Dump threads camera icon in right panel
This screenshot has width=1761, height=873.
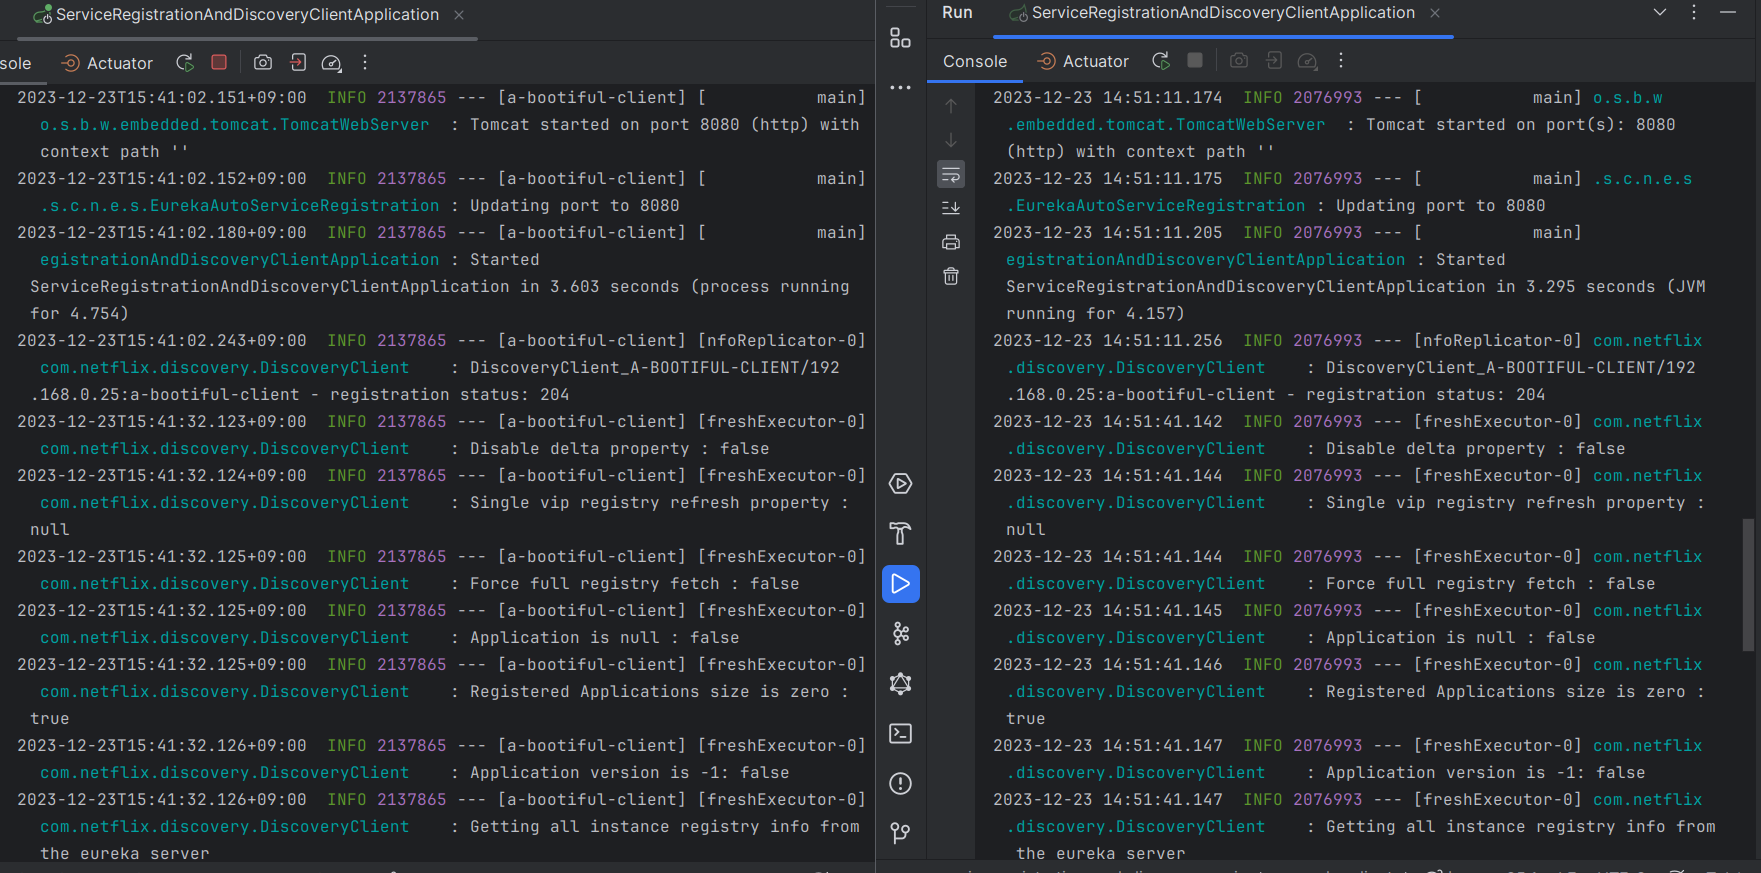click(x=1239, y=60)
